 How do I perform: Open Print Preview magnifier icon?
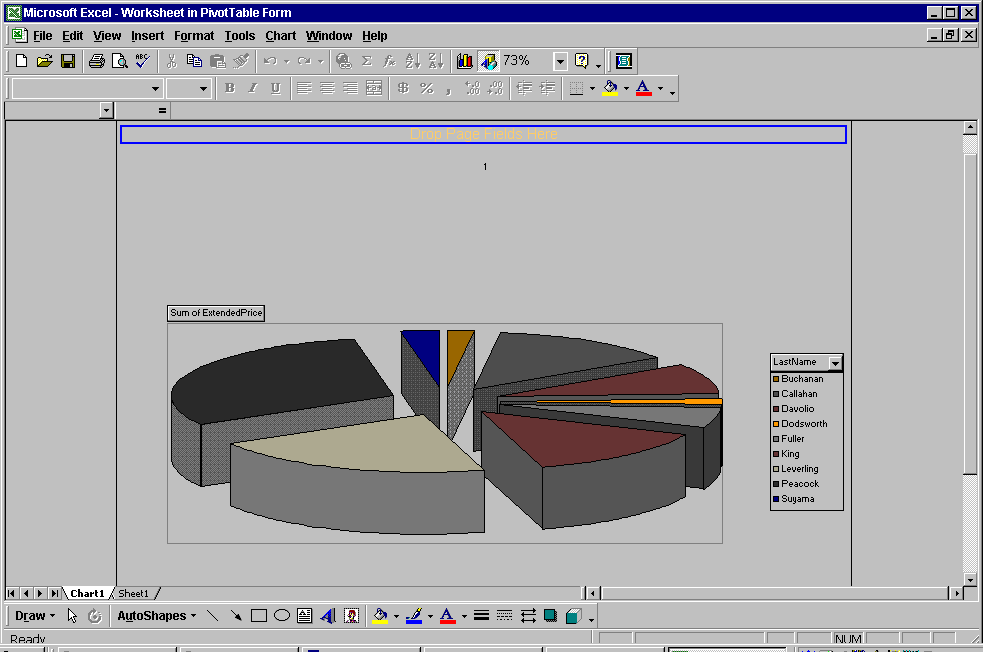coord(119,61)
